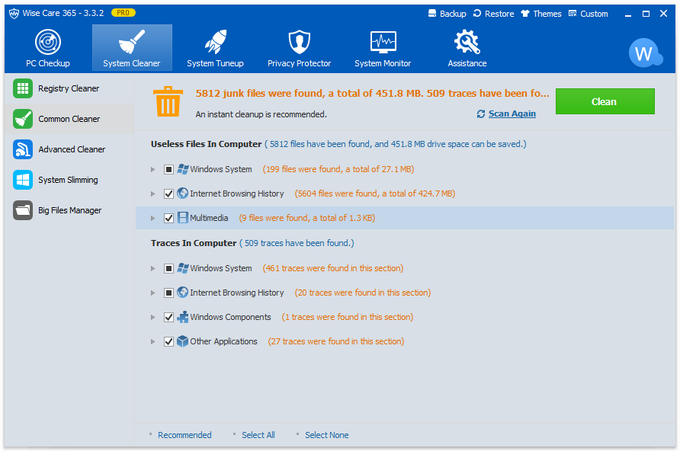This screenshot has height=451, width=680.
Task: Click the Wise Care 365 shield logo
Action: (x=14, y=13)
